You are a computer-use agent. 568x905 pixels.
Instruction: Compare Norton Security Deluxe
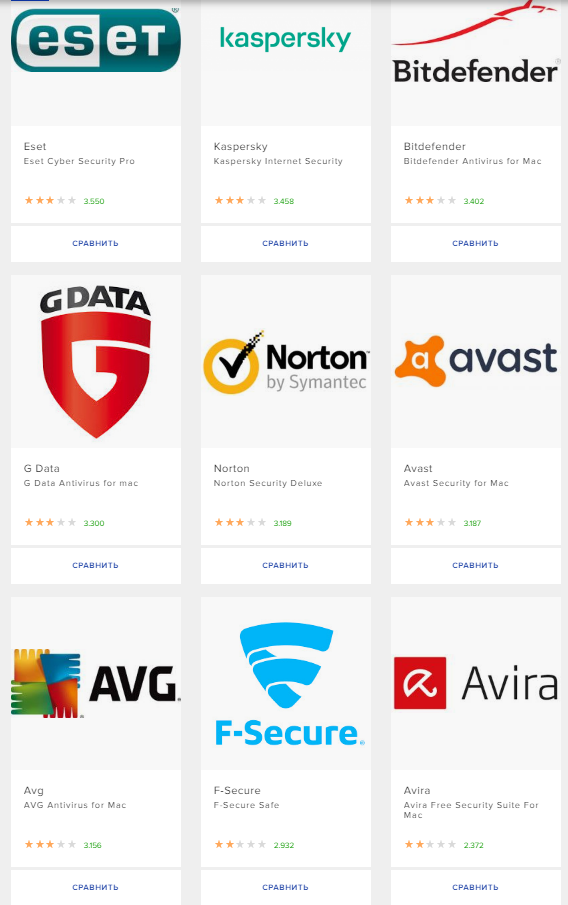pyautogui.click(x=286, y=566)
